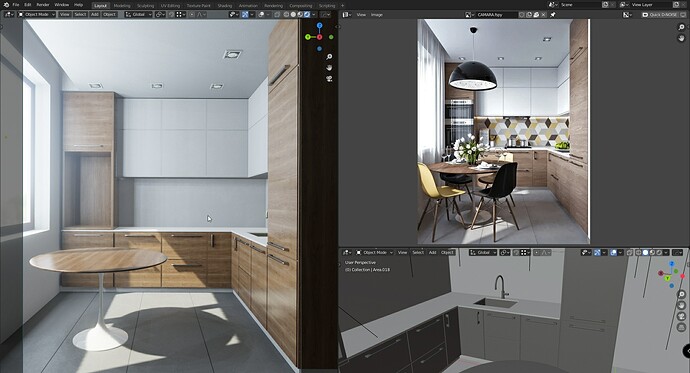690x373 pixels.
Task: Open Object menu in left viewport header
Action: coord(110,15)
